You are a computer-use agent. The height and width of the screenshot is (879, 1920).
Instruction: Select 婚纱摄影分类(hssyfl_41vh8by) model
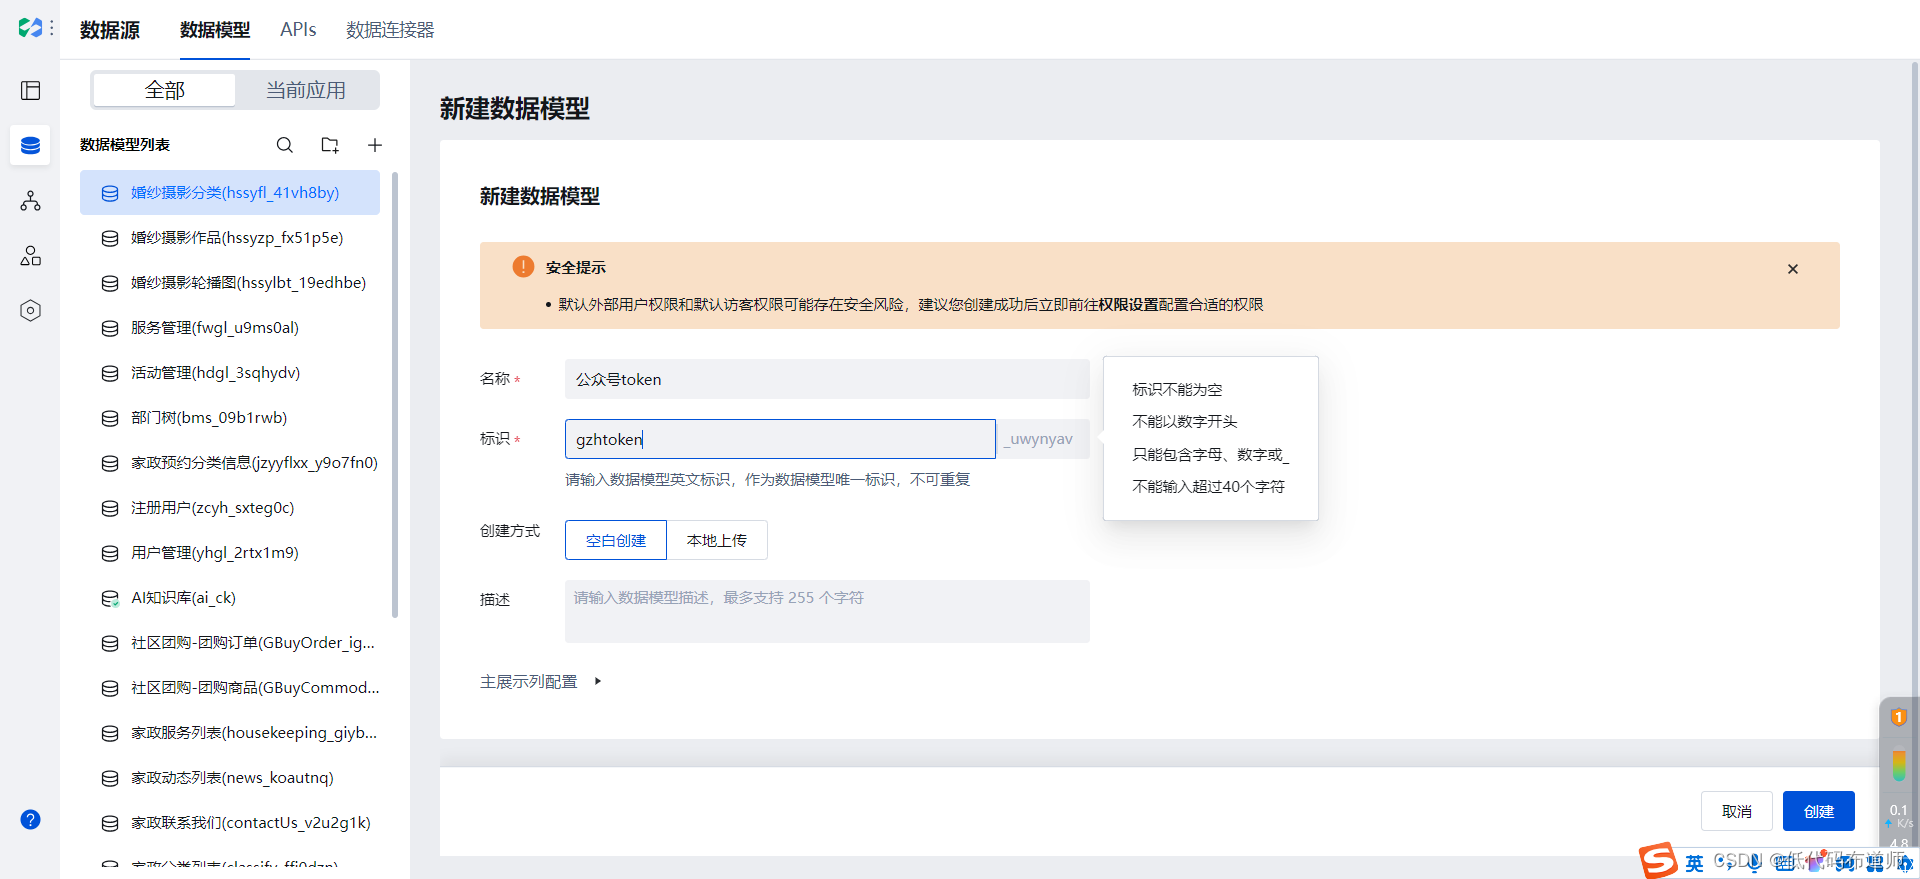click(230, 193)
